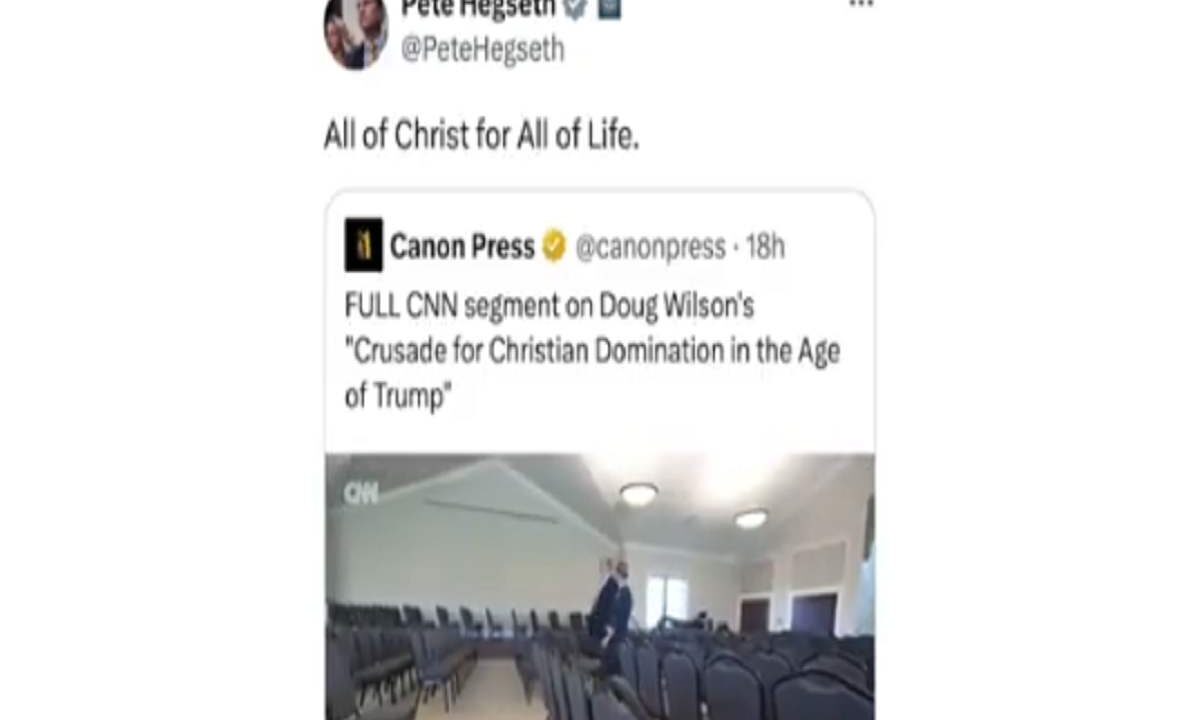1200x720 pixels.
Task: Click the round ceiling light in the video
Action: pos(638,494)
